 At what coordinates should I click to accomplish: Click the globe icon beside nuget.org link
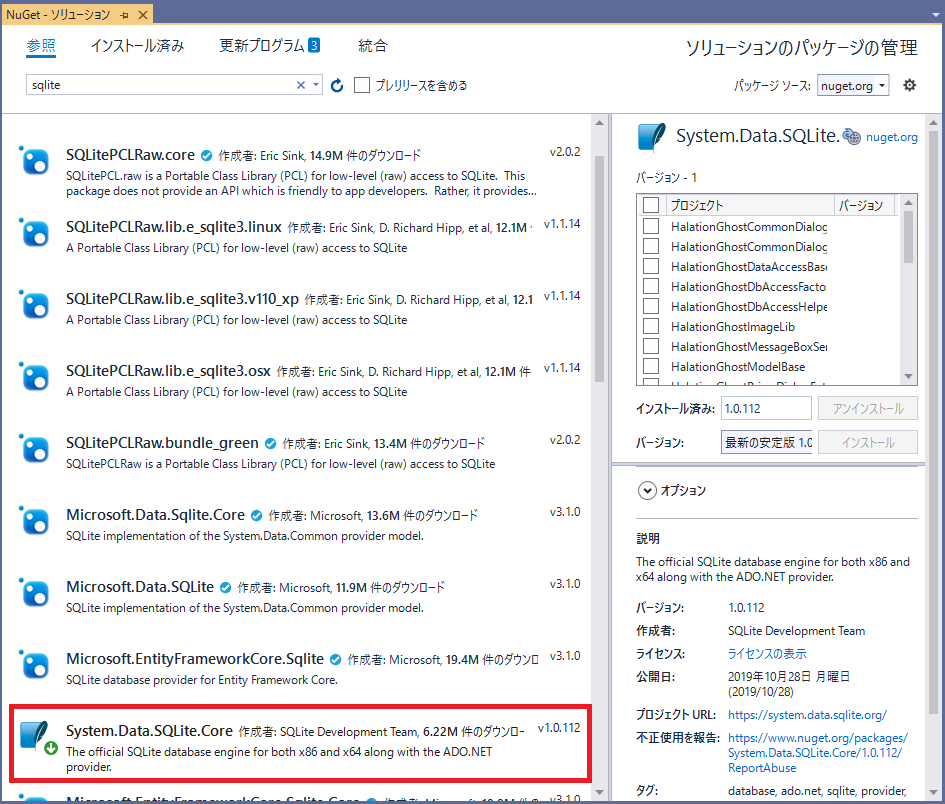pyautogui.click(x=852, y=137)
